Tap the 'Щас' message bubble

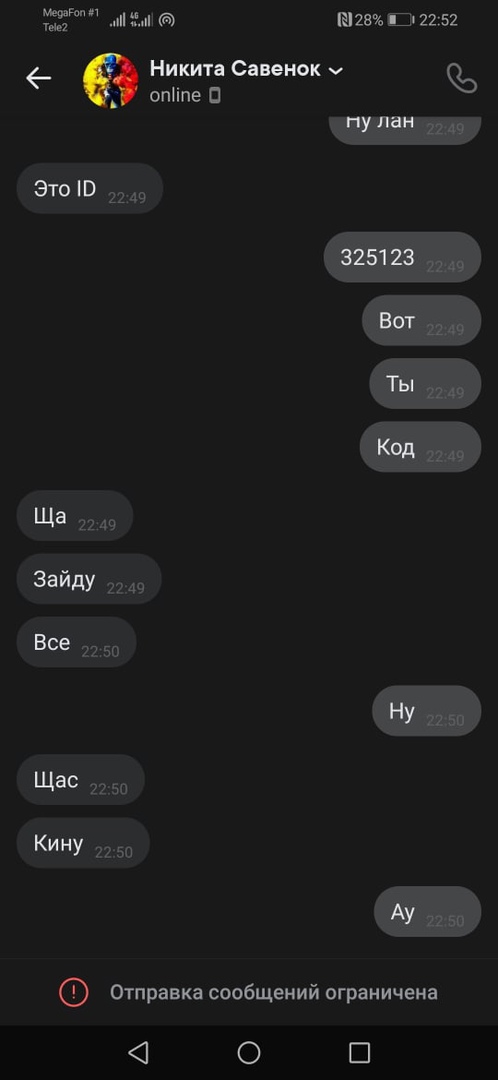(x=81, y=780)
